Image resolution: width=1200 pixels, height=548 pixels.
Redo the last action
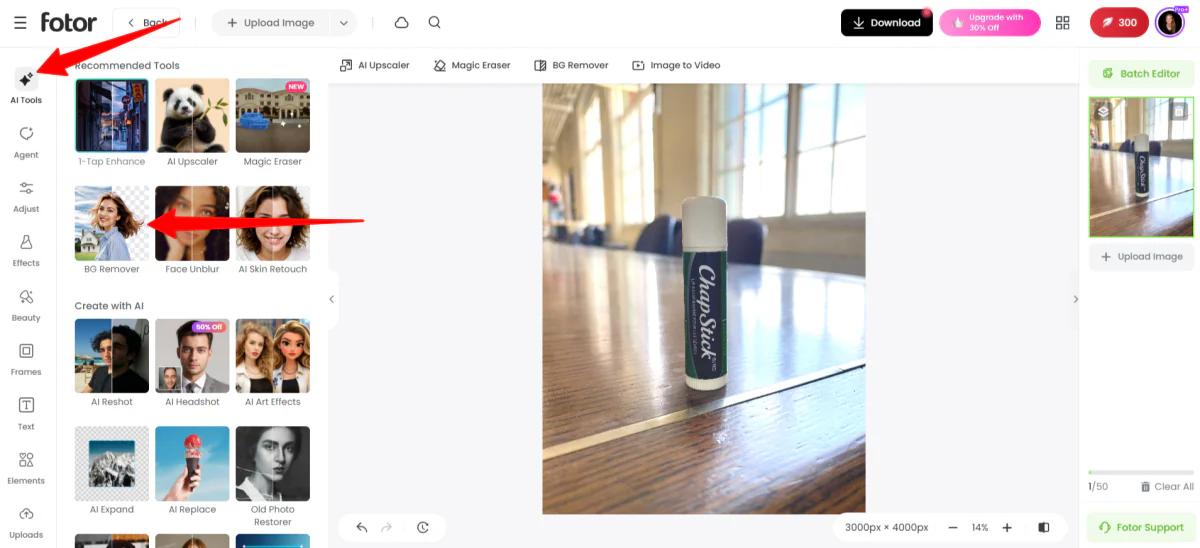click(x=387, y=527)
